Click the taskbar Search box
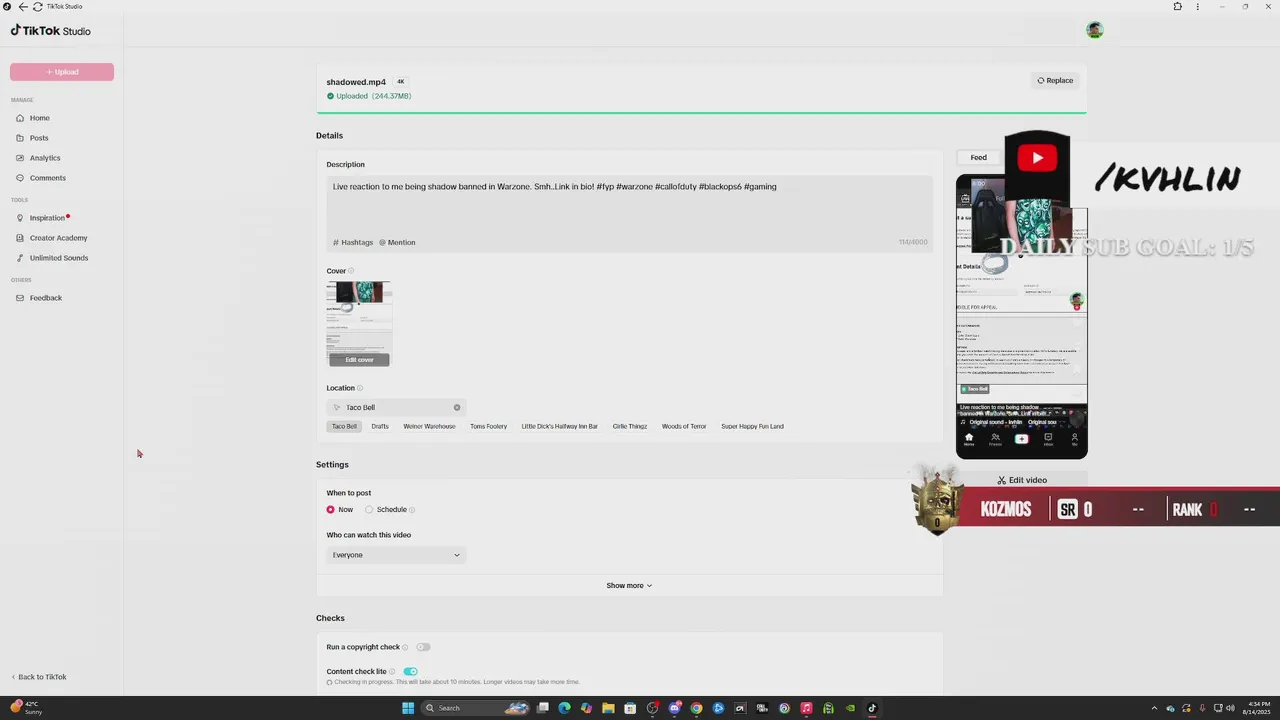The image size is (1280, 720). [x=476, y=708]
